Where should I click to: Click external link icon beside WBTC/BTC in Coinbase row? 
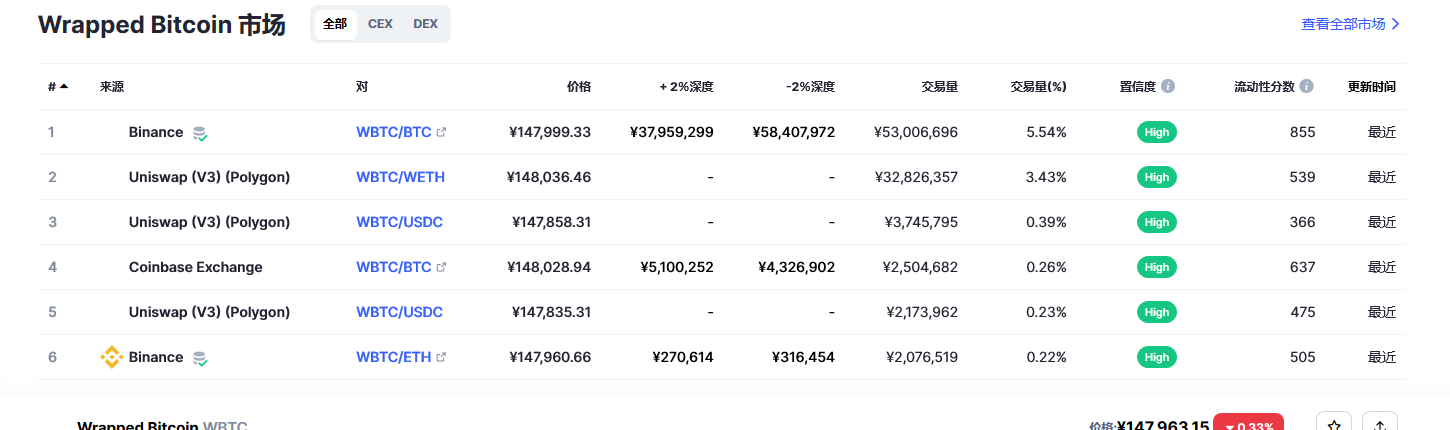click(x=442, y=267)
